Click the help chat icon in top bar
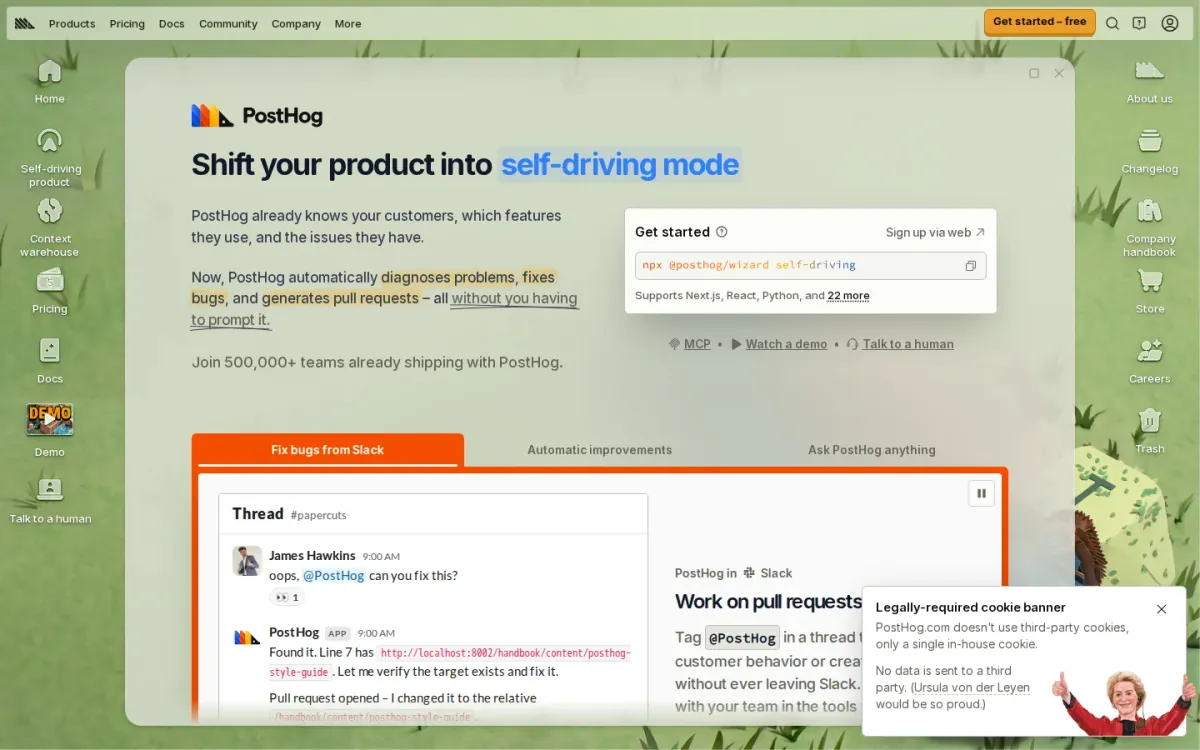Screen dimensions: 1200x750 (1139, 23)
